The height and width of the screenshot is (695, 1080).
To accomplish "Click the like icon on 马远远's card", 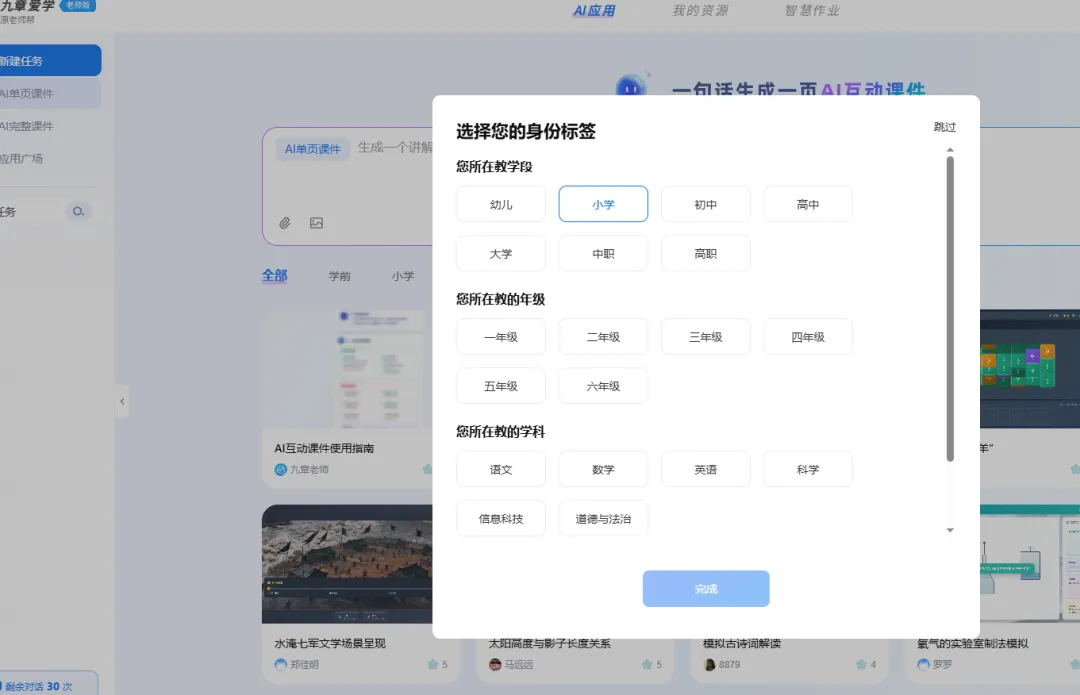I will (647, 664).
